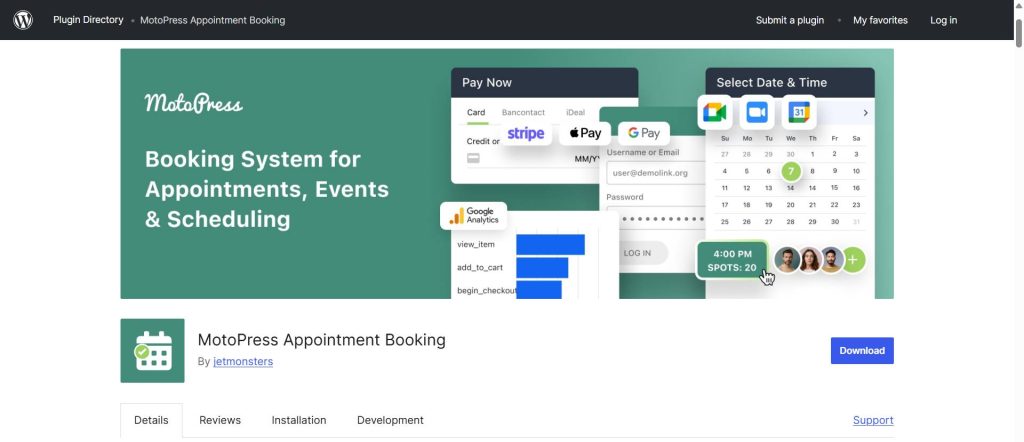The width and height of the screenshot is (1024, 442).
Task: Click the 'Booking System for' headline
Action: [x=253, y=159]
